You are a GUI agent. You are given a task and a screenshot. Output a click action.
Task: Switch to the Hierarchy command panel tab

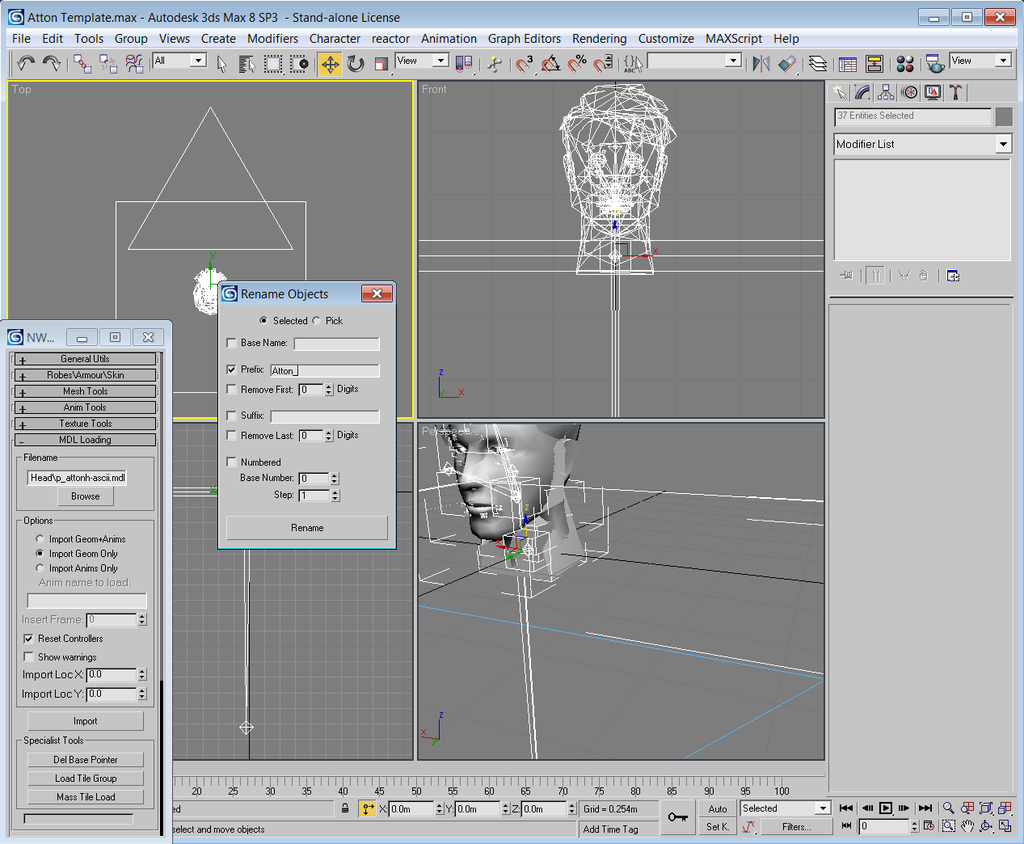[x=886, y=93]
